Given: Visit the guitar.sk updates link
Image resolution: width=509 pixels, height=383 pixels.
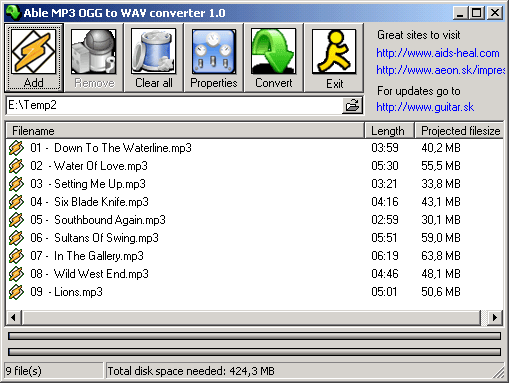Looking at the screenshot, I should point(425,107).
